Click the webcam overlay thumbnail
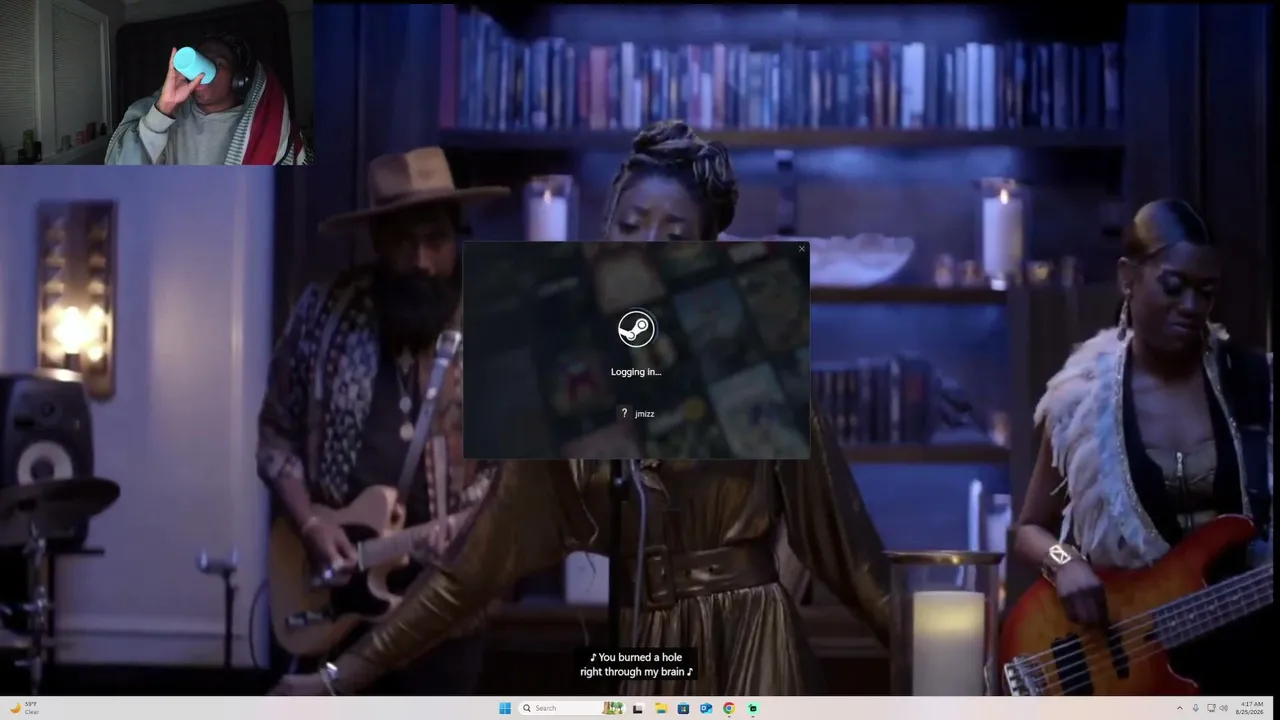Image resolution: width=1280 pixels, height=720 pixels. pos(156,82)
